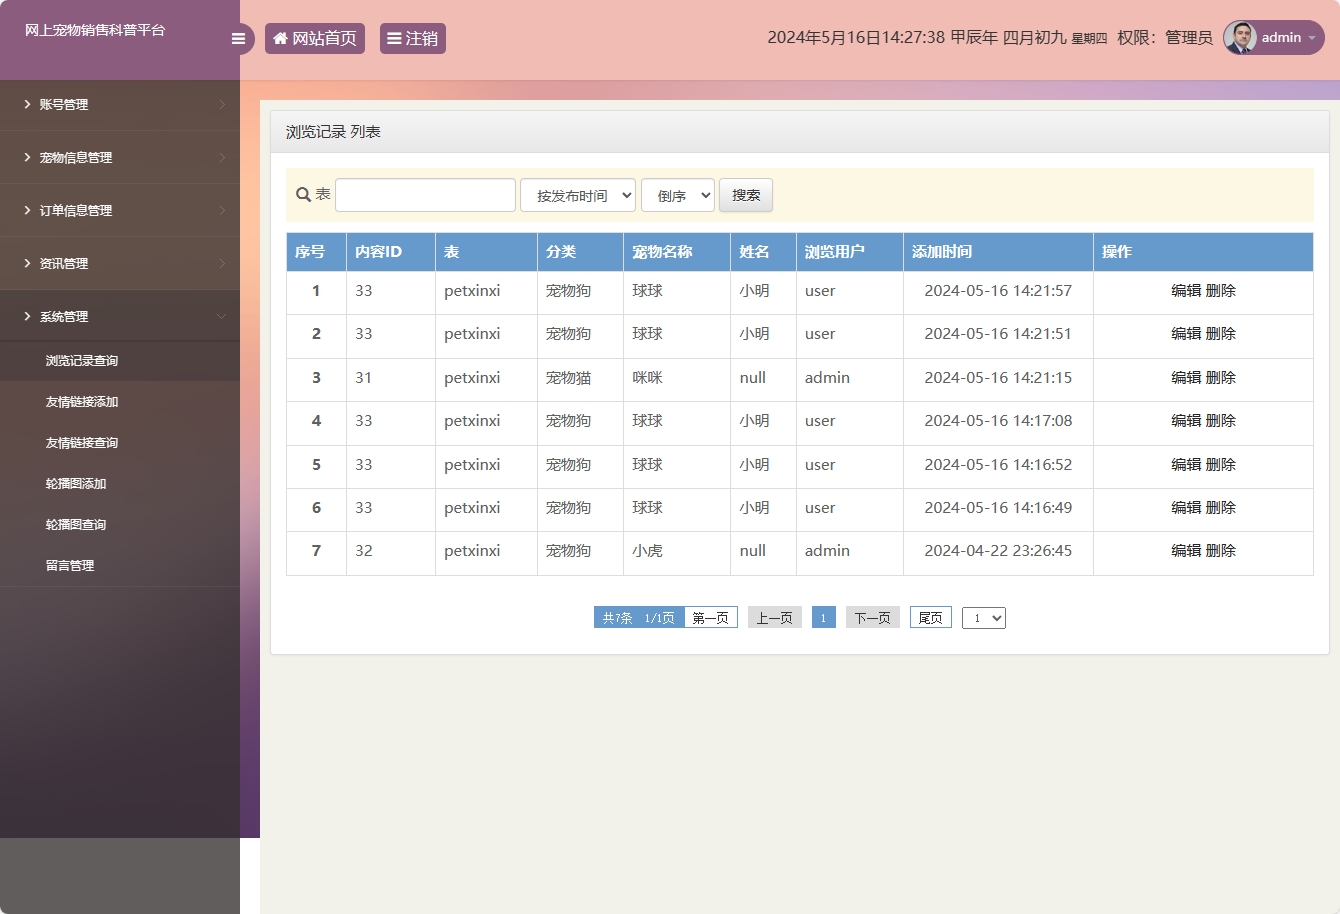Image resolution: width=1340 pixels, height=914 pixels.
Task: Click the 搜索 search button
Action: pyautogui.click(x=745, y=194)
